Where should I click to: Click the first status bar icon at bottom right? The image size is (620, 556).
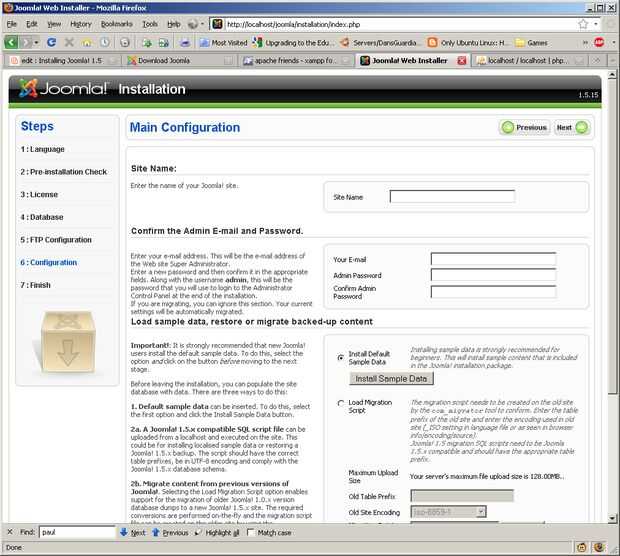[582, 547]
